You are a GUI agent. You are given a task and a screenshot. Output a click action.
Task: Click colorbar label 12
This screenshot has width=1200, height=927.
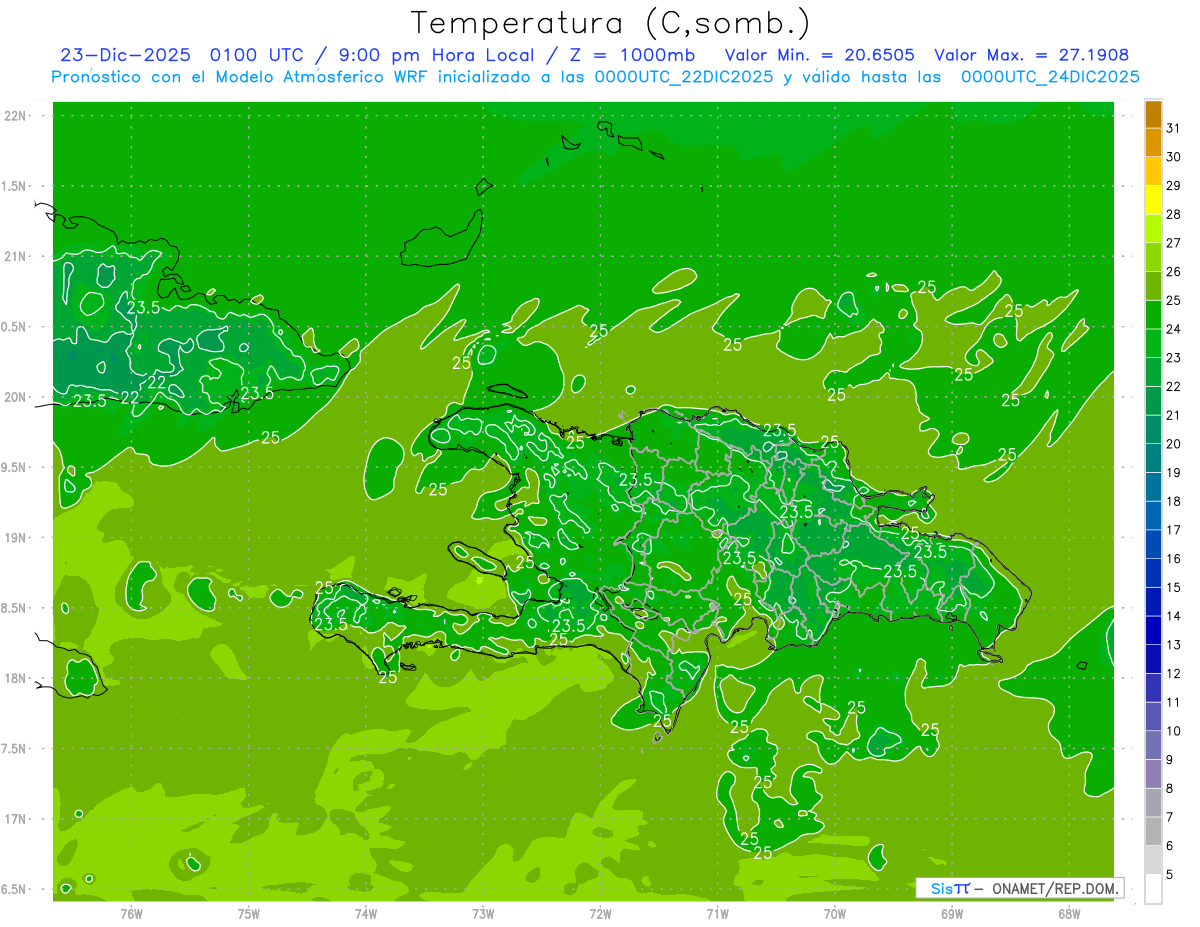pyautogui.click(x=1173, y=674)
